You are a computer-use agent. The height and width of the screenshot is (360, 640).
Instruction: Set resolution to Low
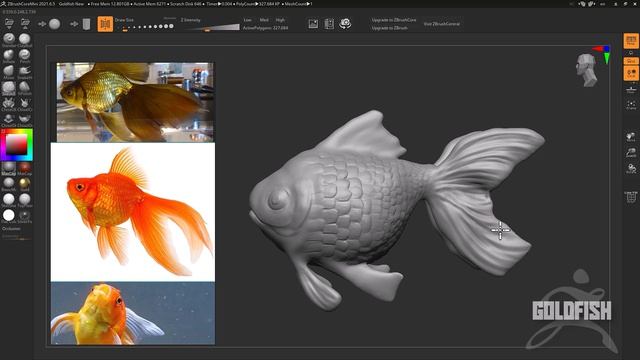(248, 20)
